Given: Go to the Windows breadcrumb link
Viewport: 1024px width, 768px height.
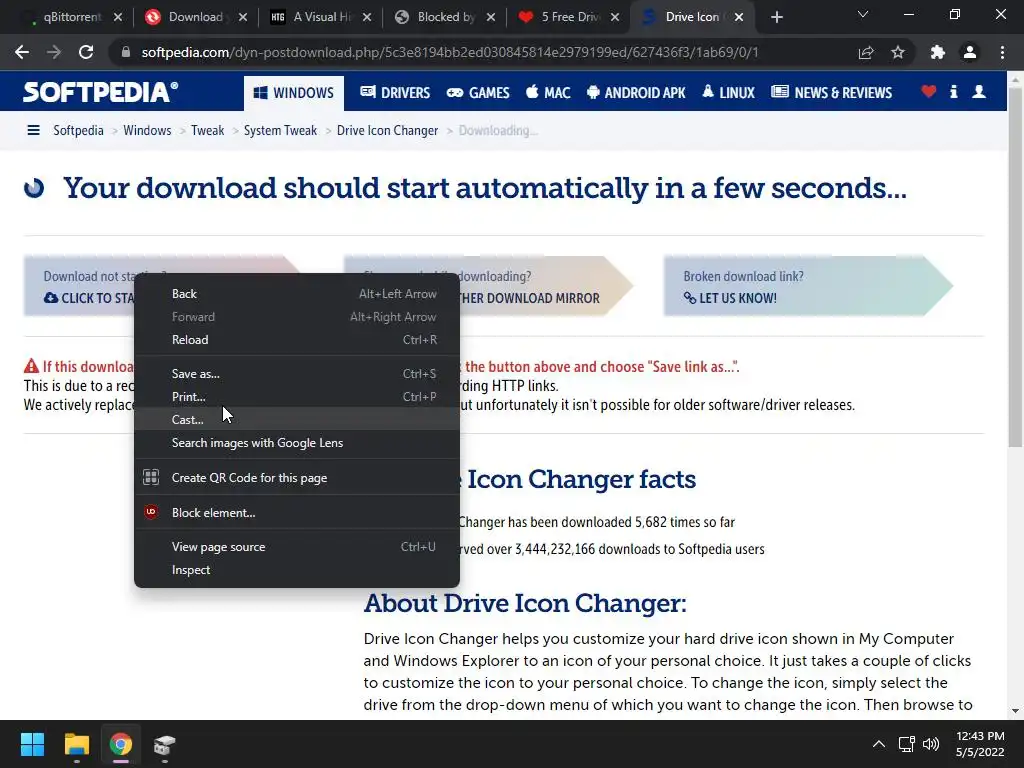Looking at the screenshot, I should click(x=147, y=131).
